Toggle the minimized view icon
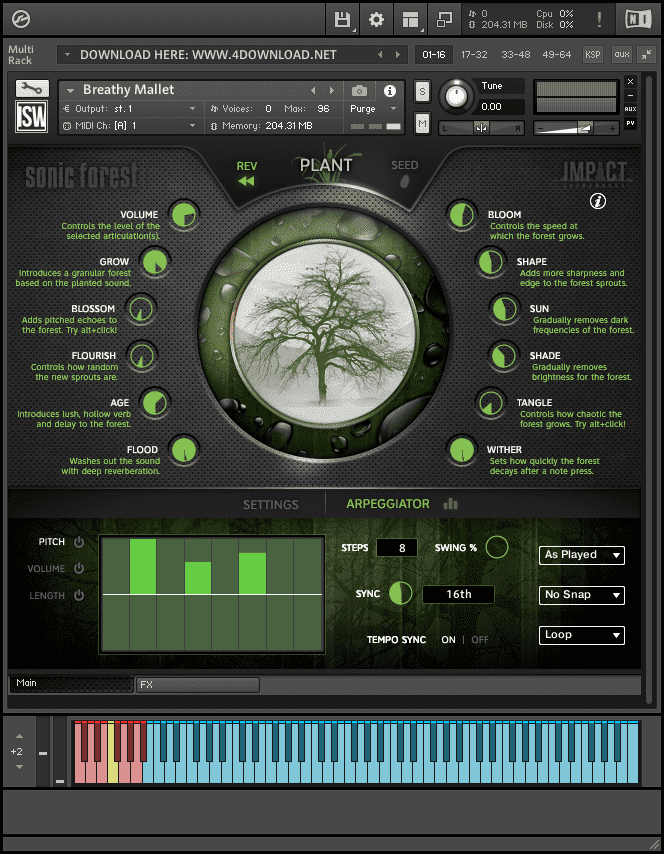 445,20
